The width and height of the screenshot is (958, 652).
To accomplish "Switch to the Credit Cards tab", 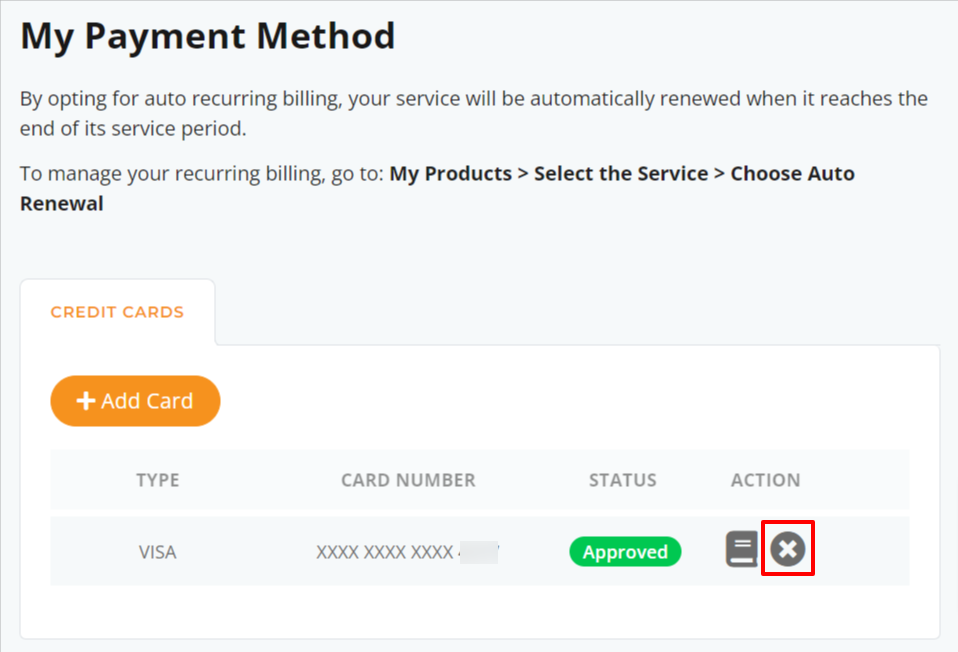I will pyautogui.click(x=117, y=312).
